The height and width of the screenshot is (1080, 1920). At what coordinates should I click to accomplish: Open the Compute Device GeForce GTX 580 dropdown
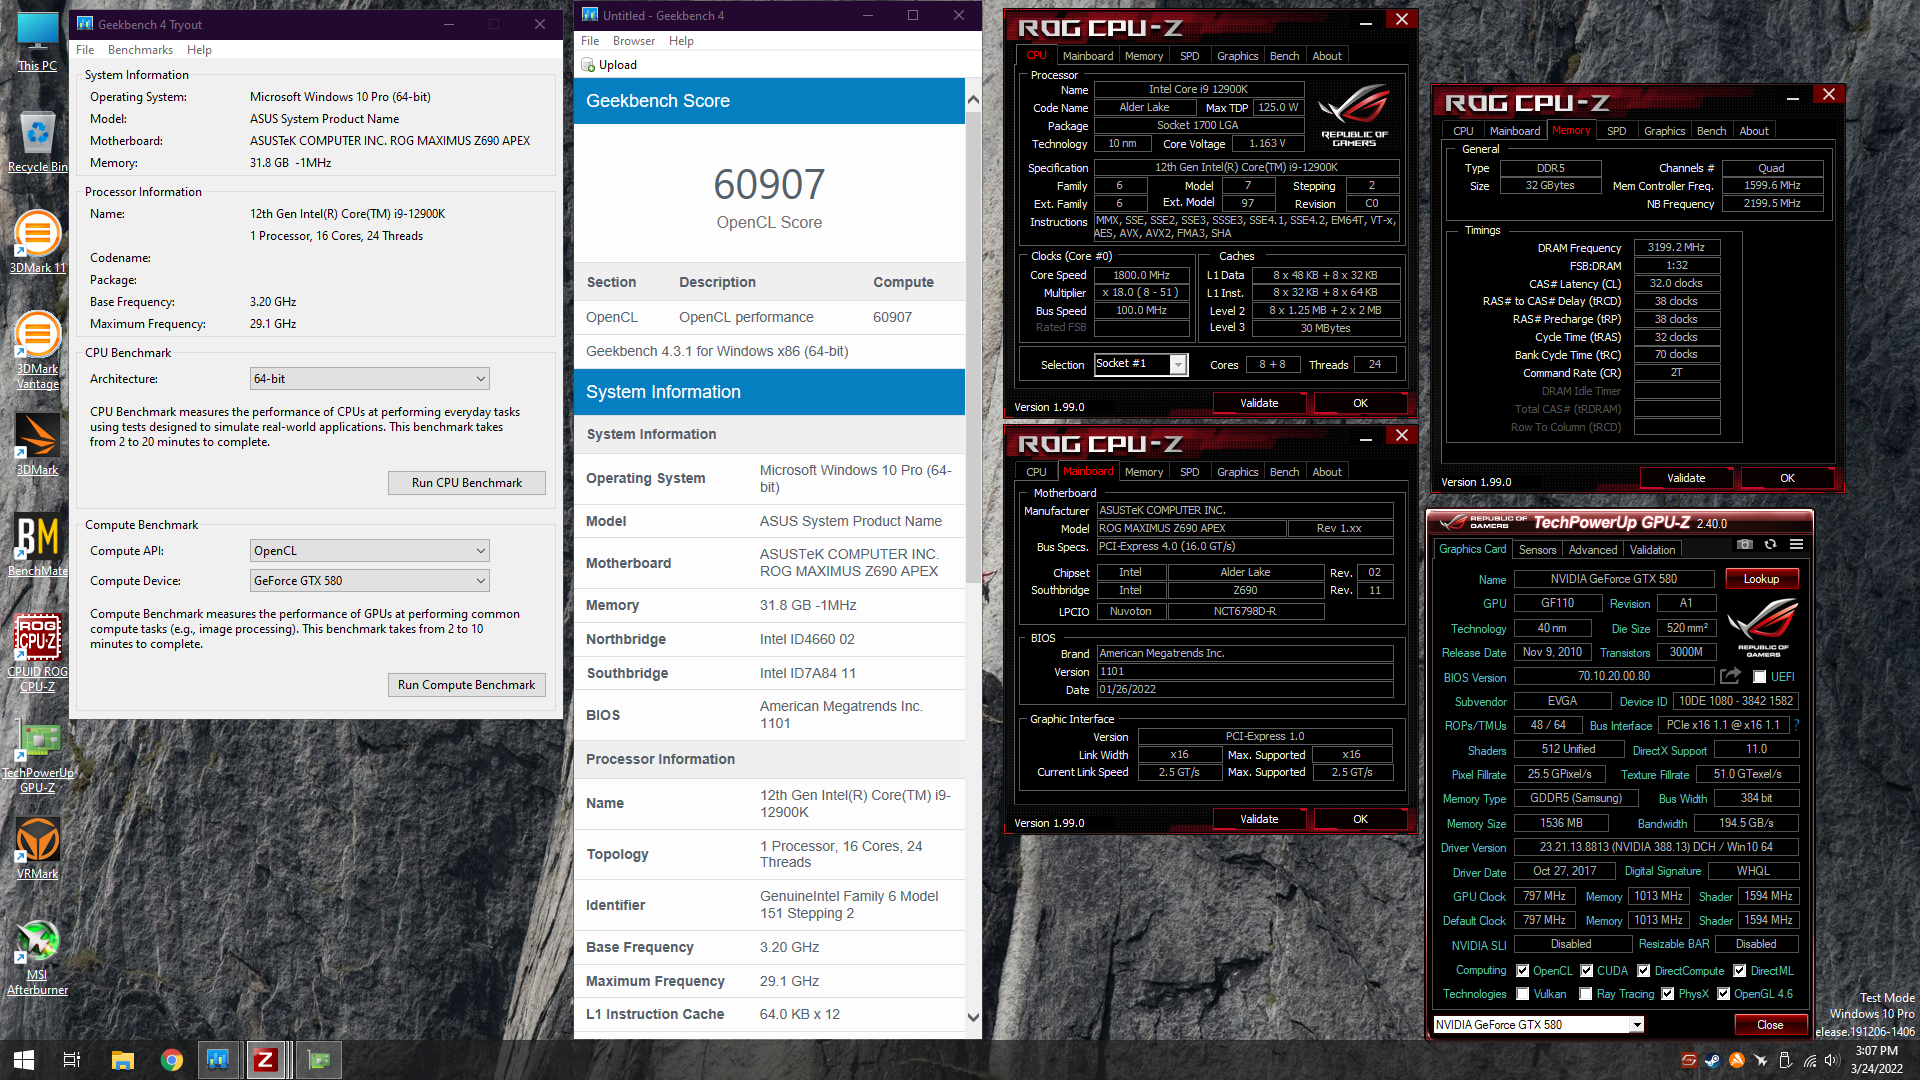369,581
